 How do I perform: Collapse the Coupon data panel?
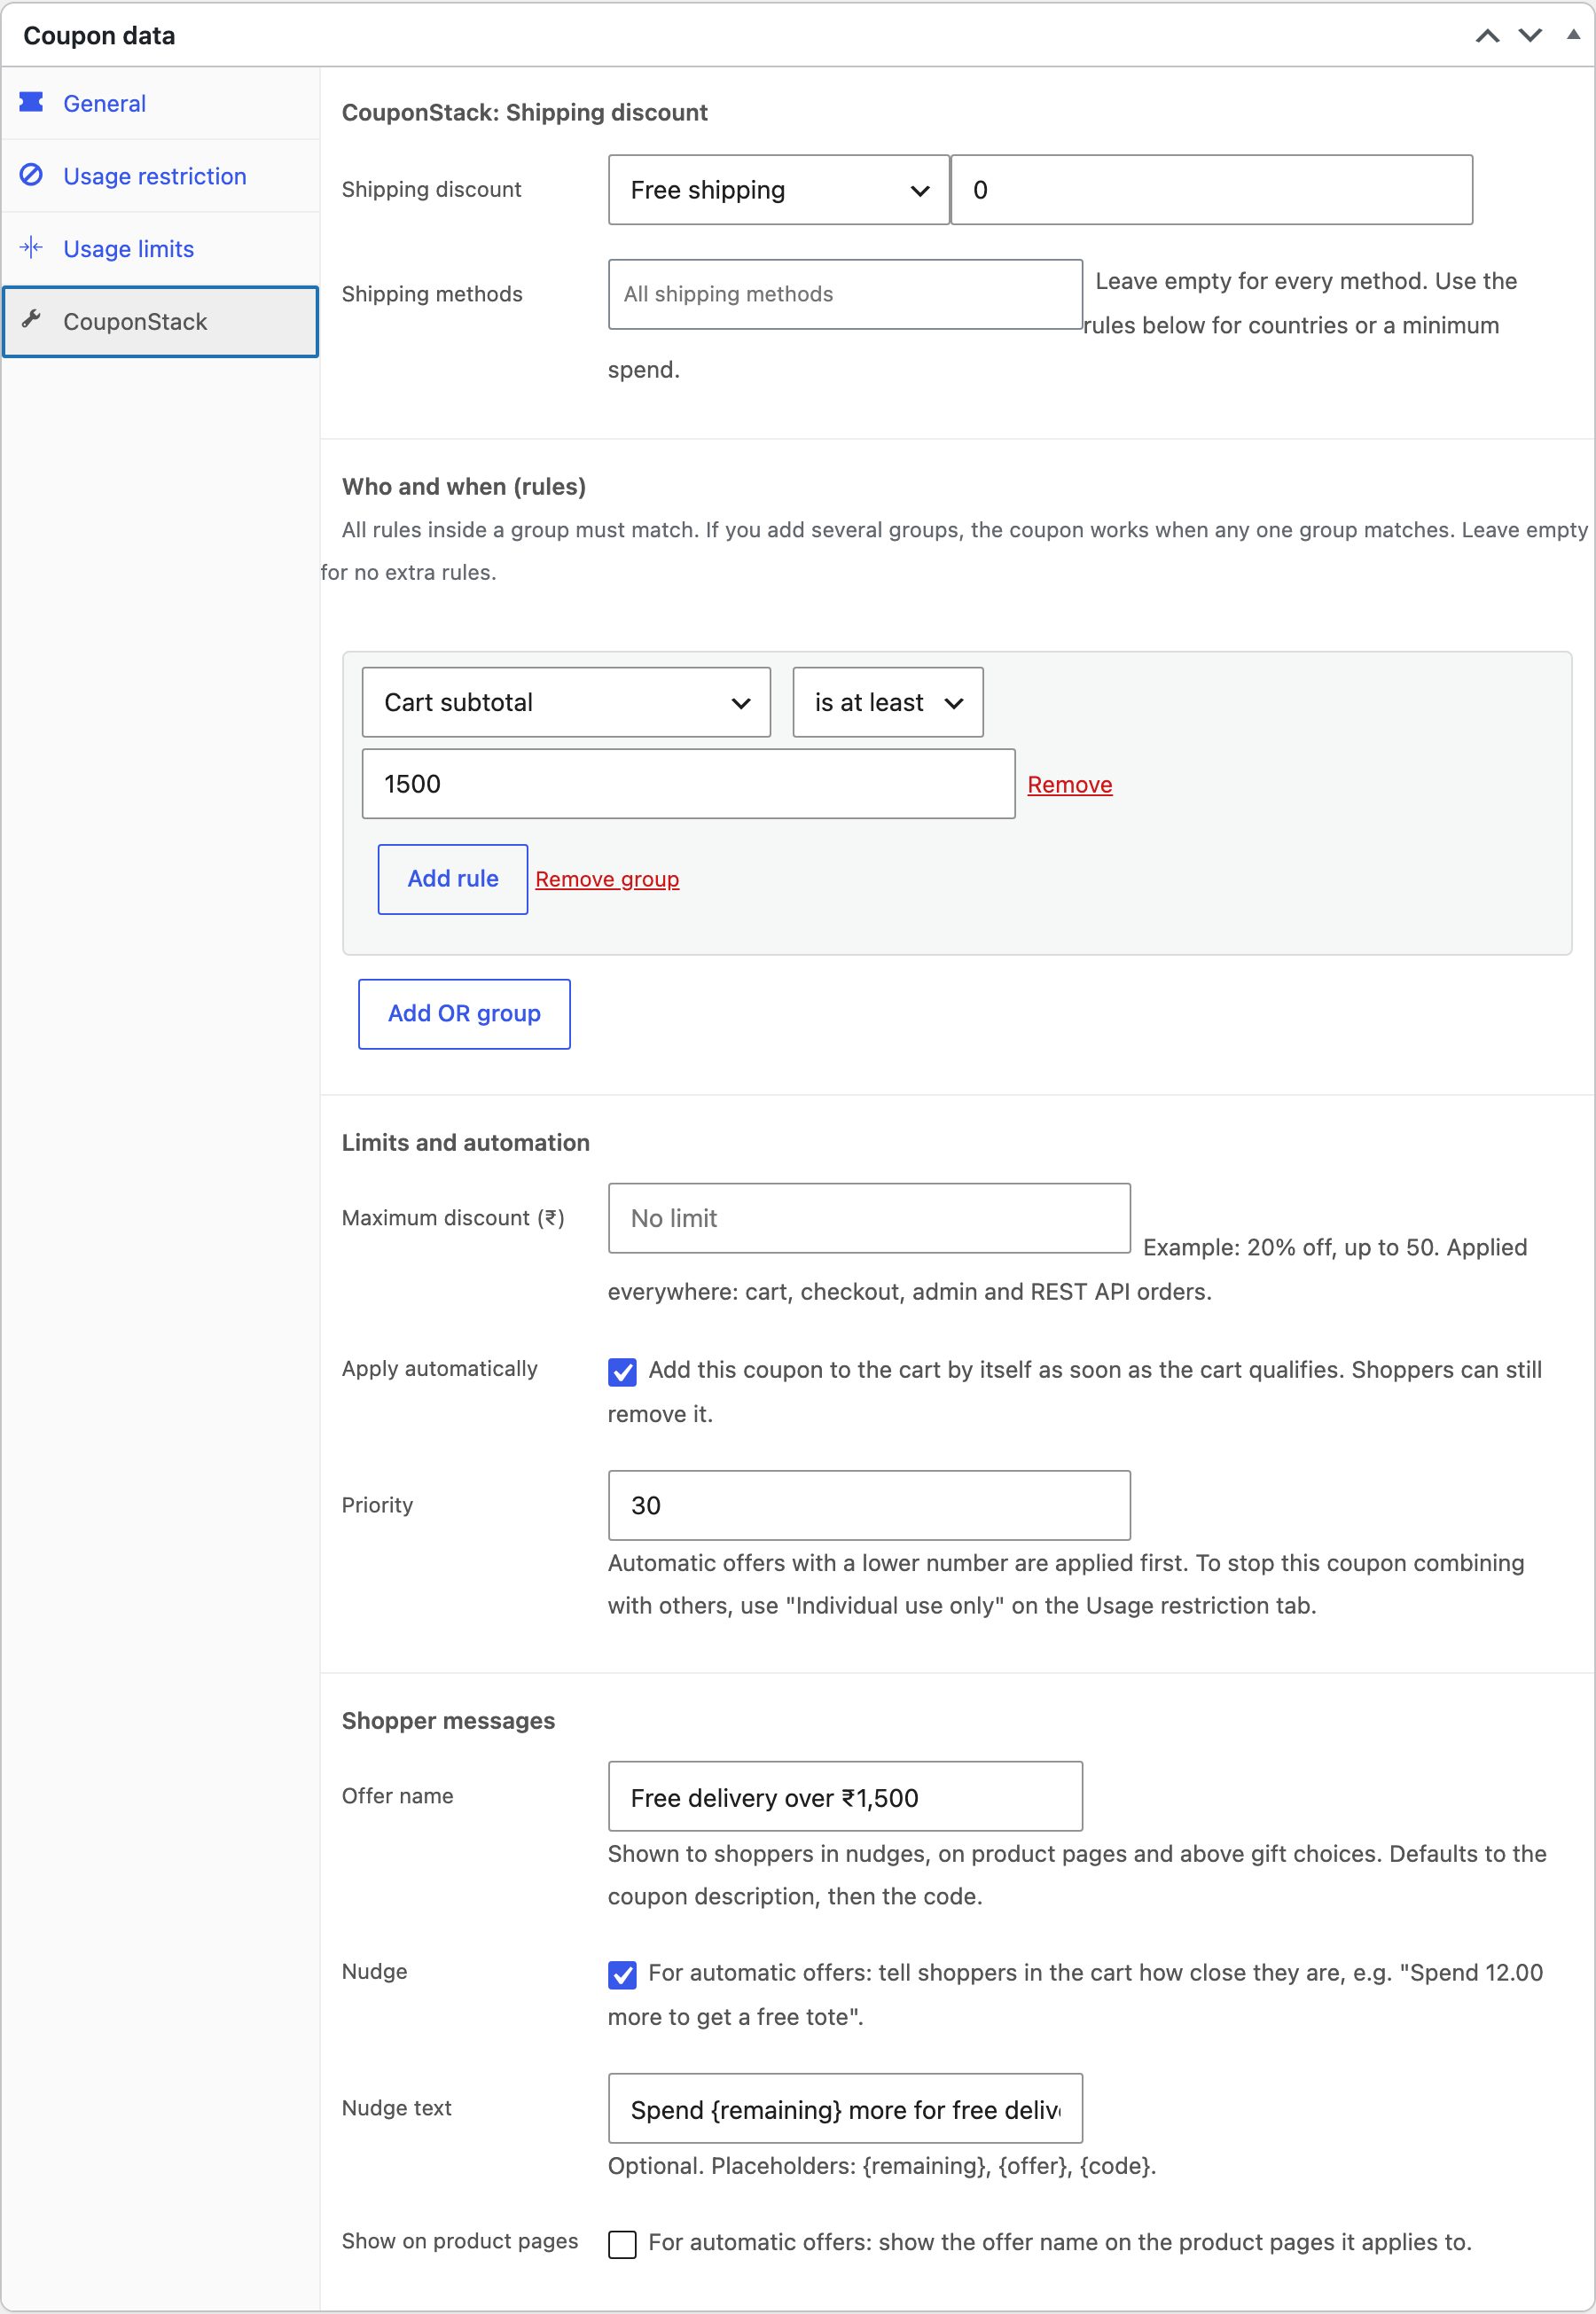1573,35
